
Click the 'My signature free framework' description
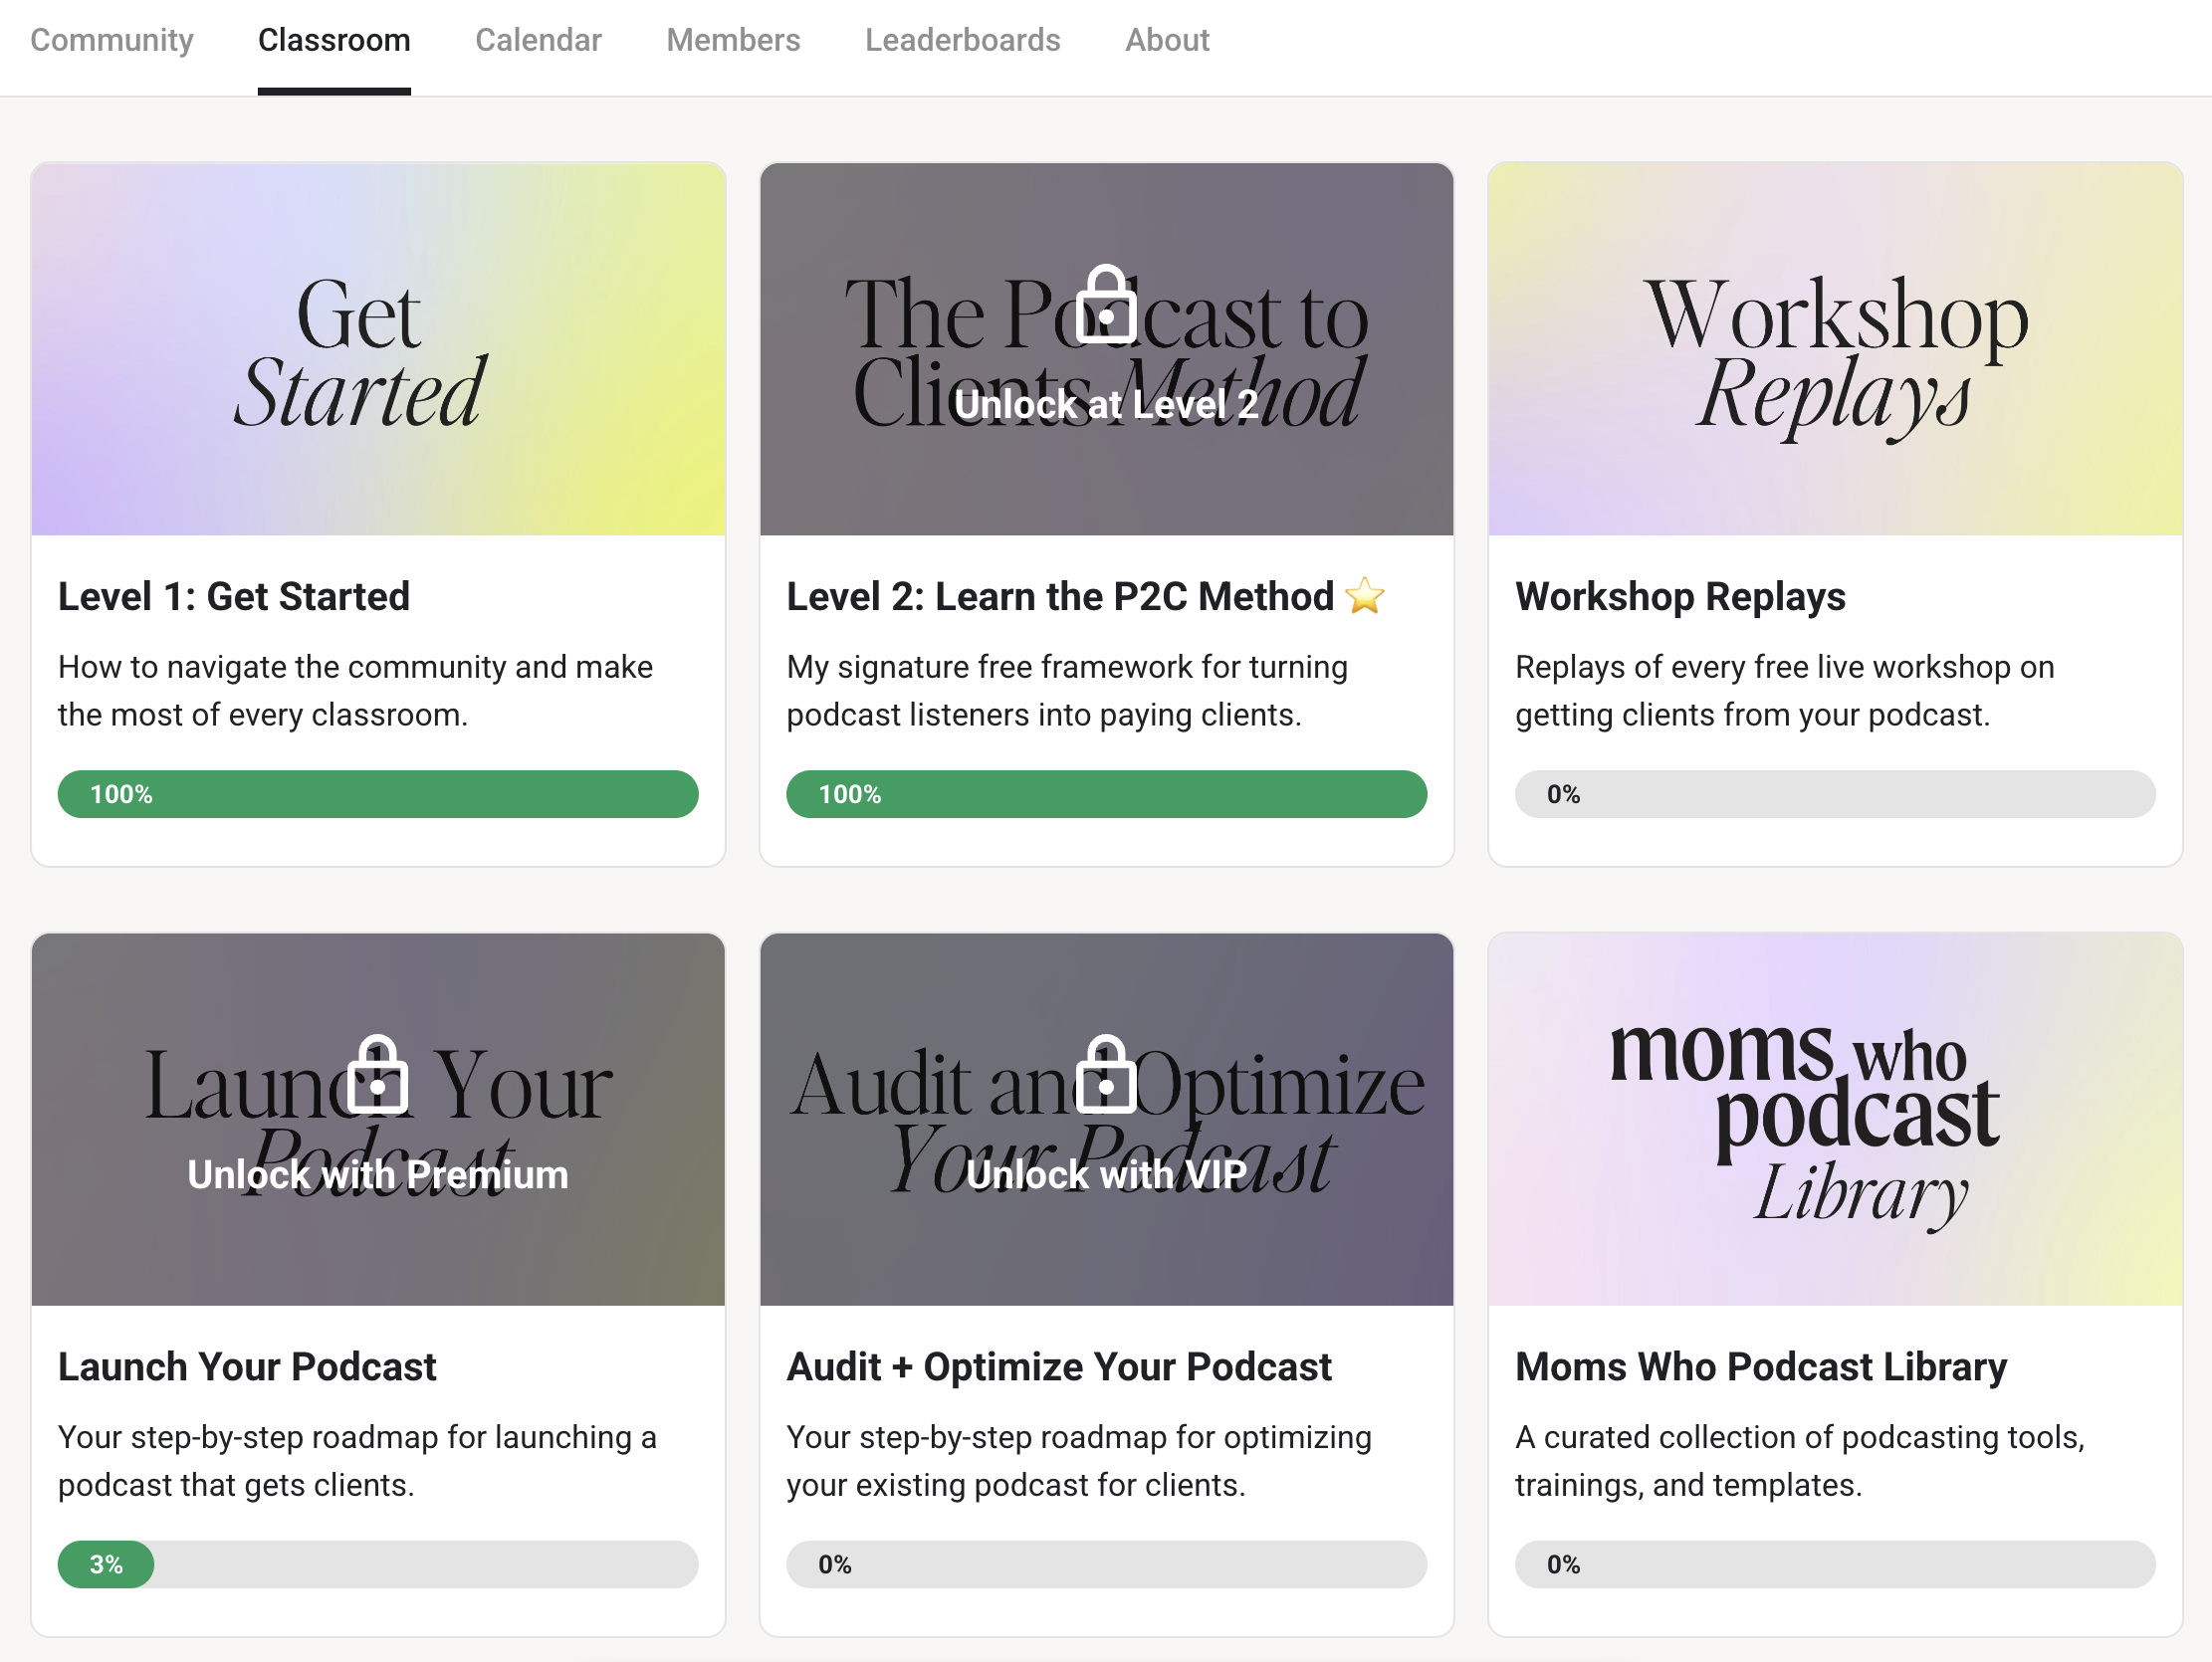1067,691
